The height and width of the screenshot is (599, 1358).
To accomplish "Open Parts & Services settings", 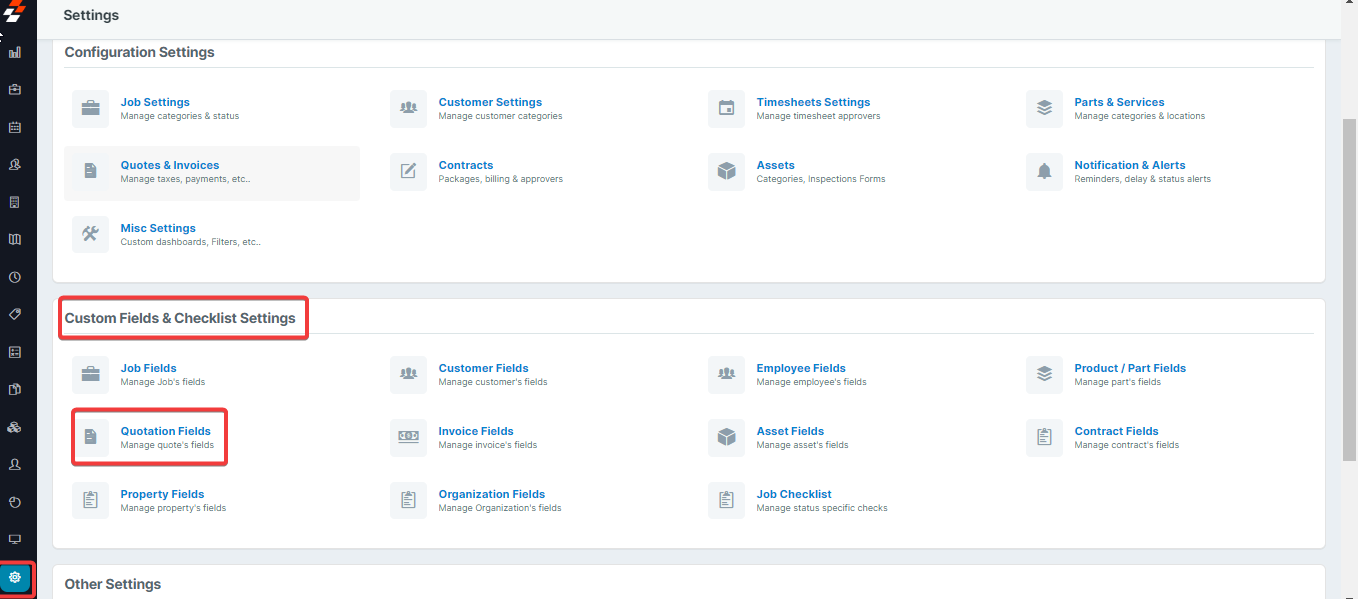I will pos(1118,102).
